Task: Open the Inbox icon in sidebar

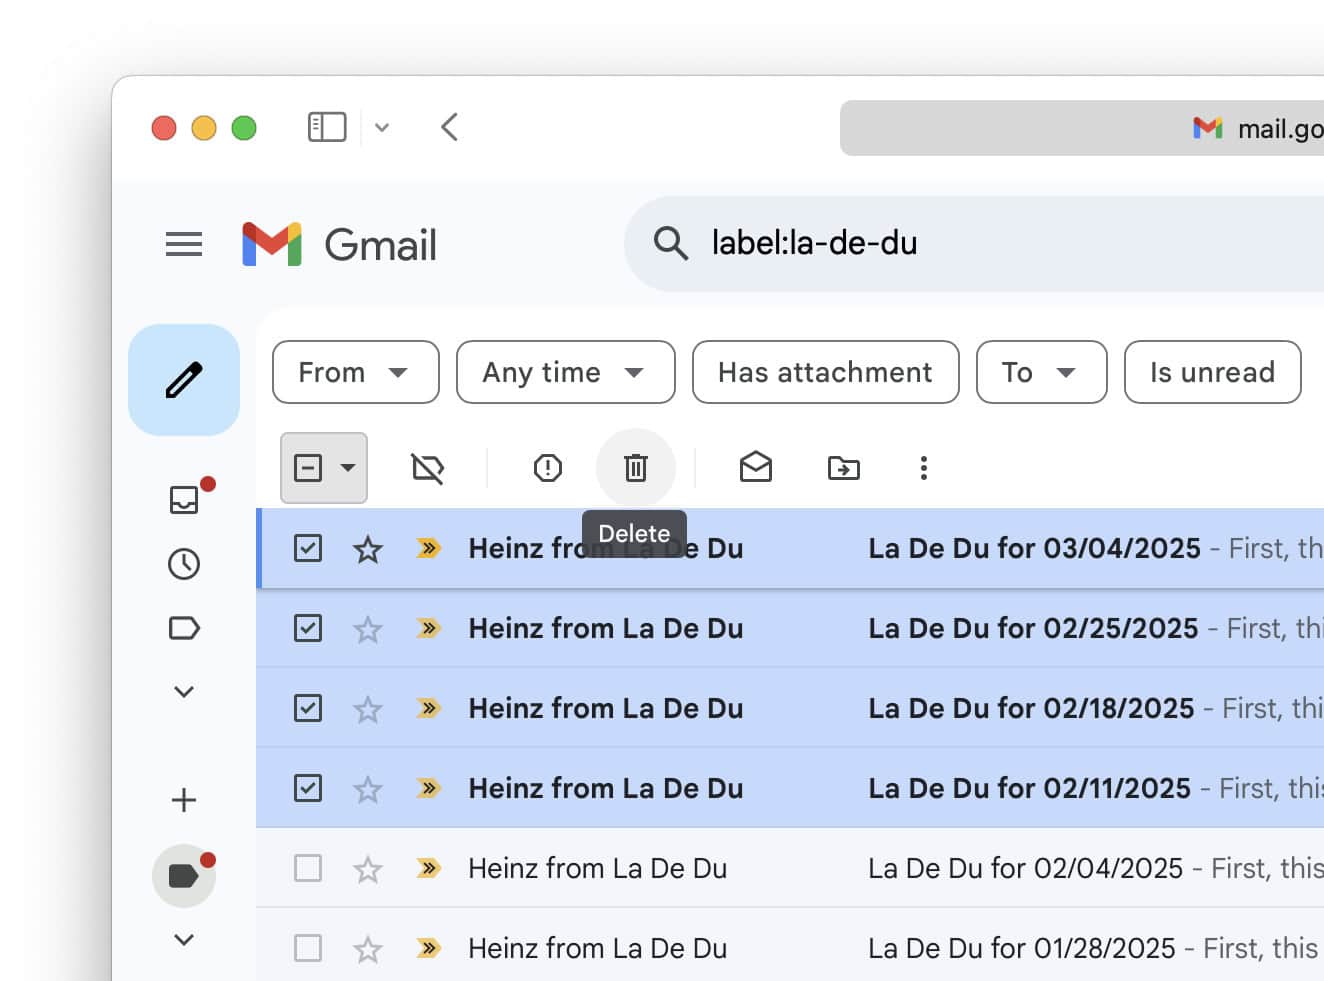Action: (x=184, y=499)
